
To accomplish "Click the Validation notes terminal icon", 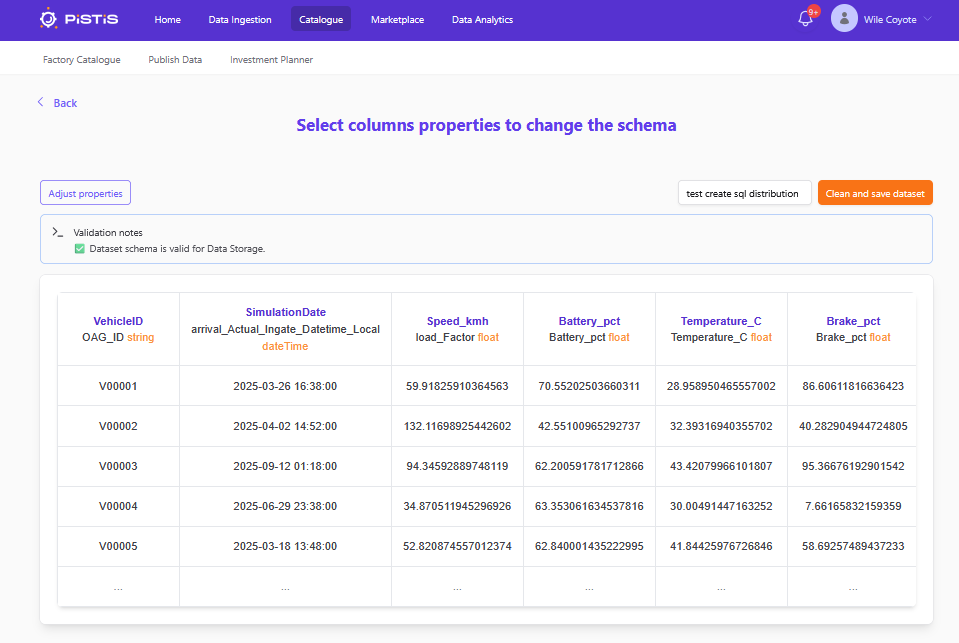I will [57, 232].
